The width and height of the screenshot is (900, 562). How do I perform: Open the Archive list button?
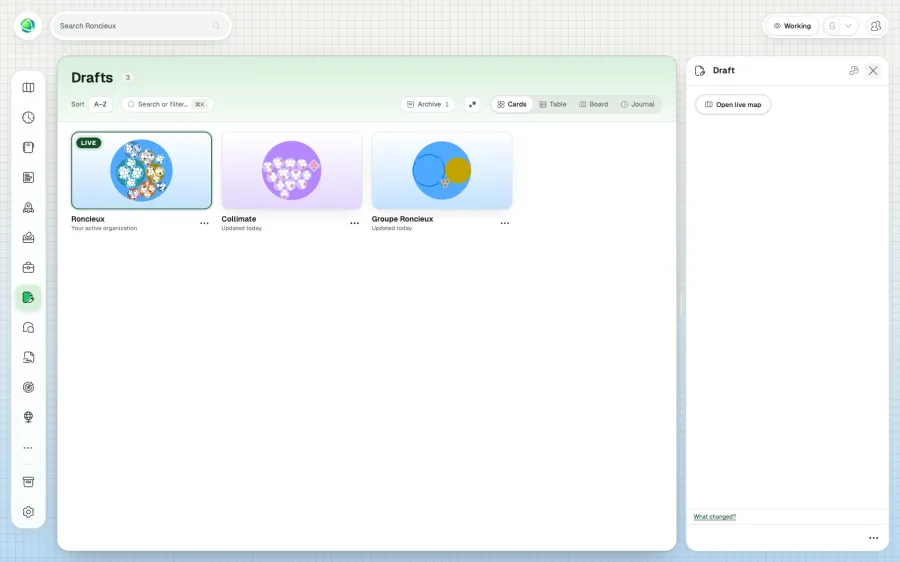point(428,104)
